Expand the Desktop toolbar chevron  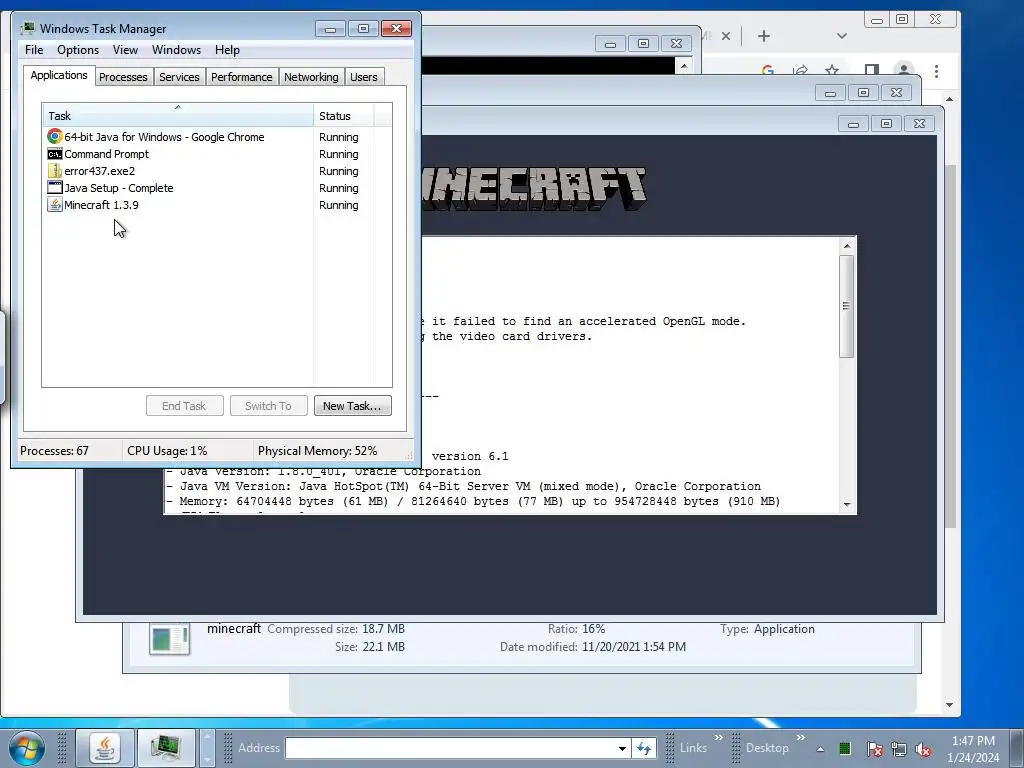coord(801,738)
